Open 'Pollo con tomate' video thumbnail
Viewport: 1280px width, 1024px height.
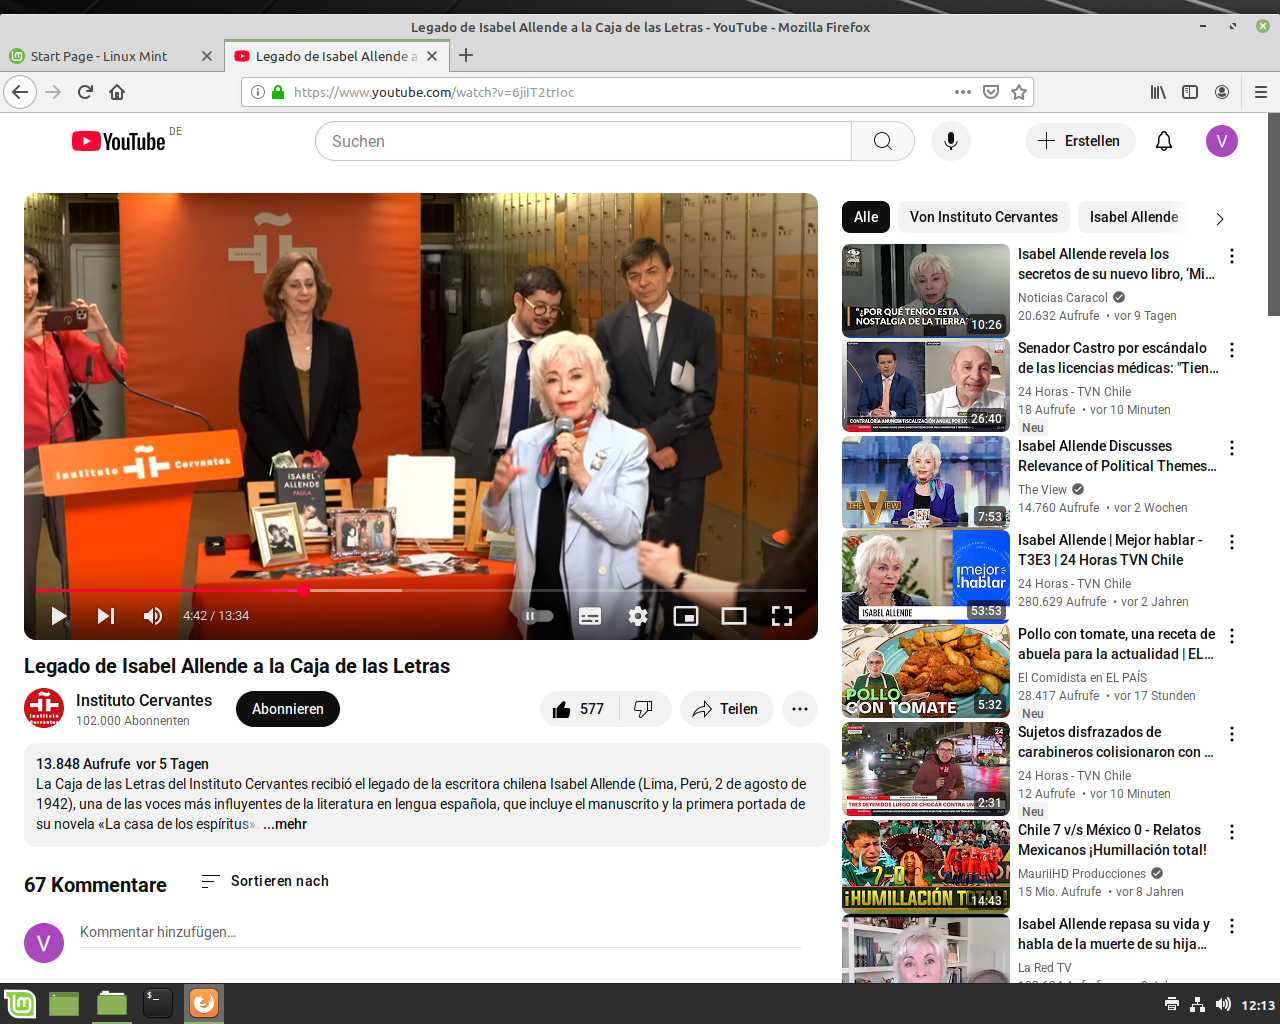pyautogui.click(x=926, y=671)
